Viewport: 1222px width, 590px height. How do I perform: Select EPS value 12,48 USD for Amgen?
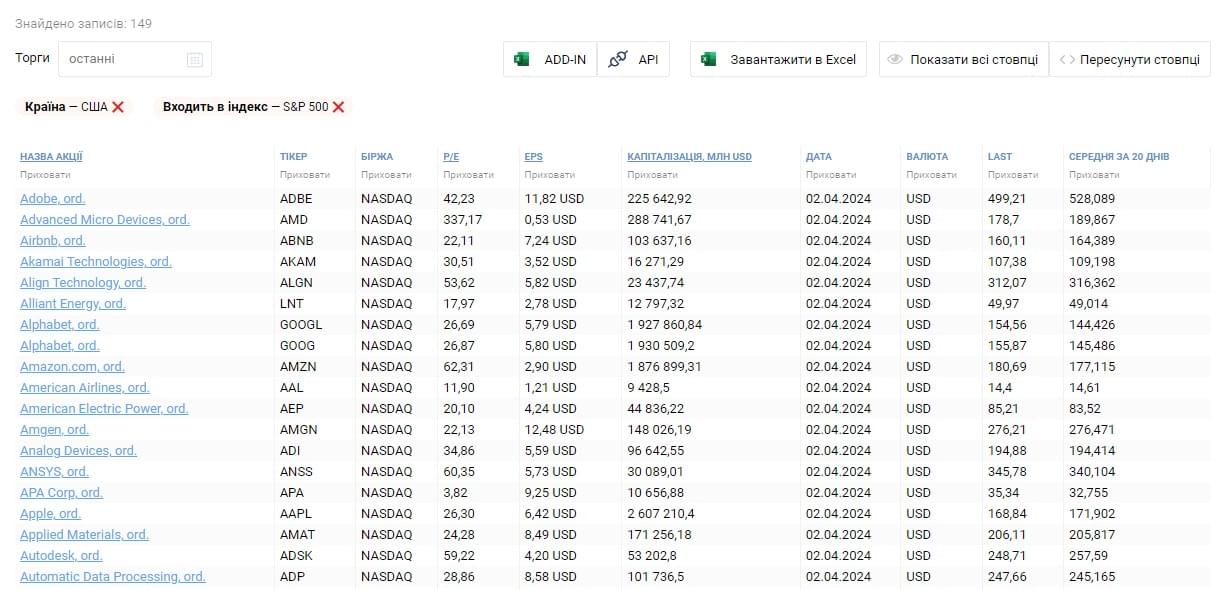[x=554, y=429]
